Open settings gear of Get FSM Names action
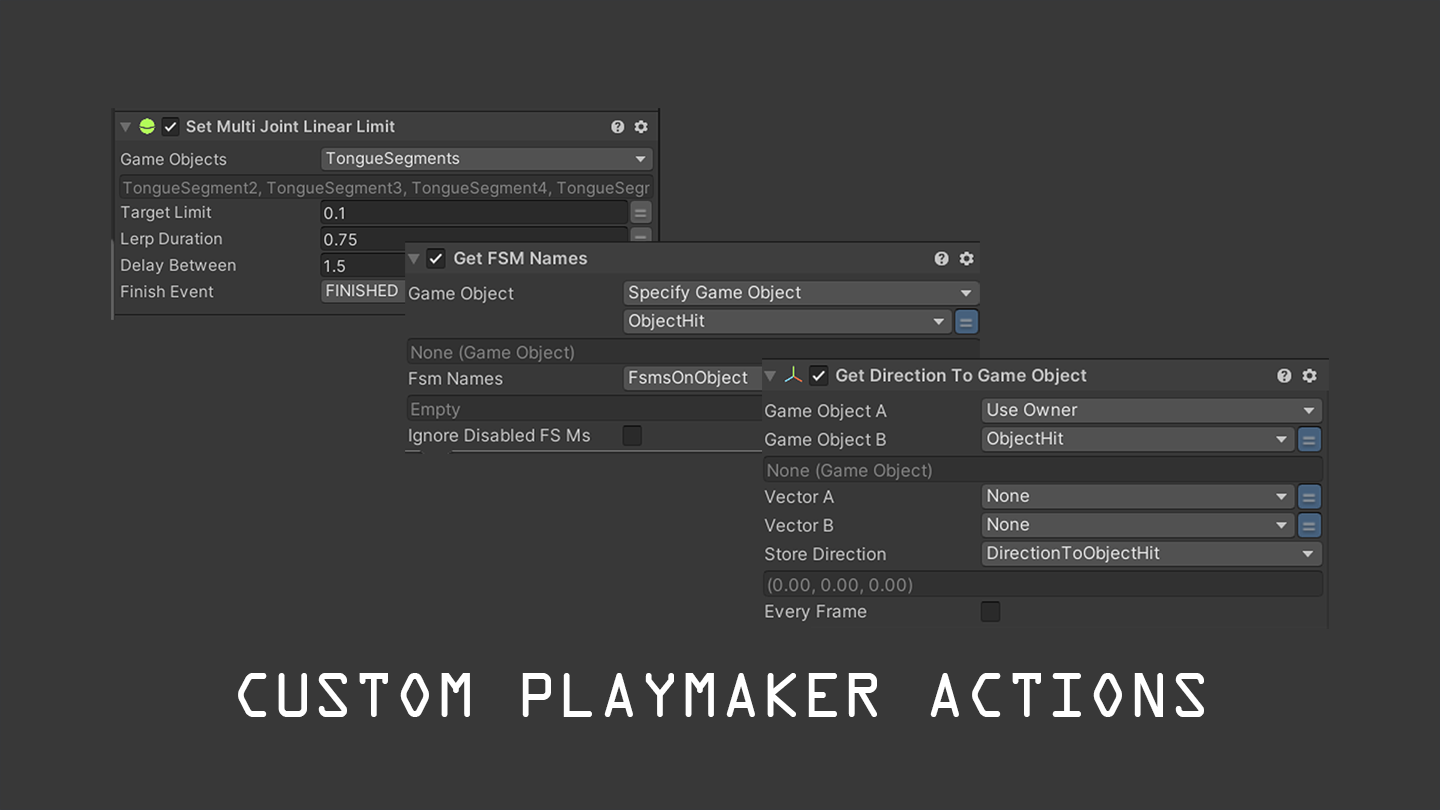 pyautogui.click(x=966, y=258)
